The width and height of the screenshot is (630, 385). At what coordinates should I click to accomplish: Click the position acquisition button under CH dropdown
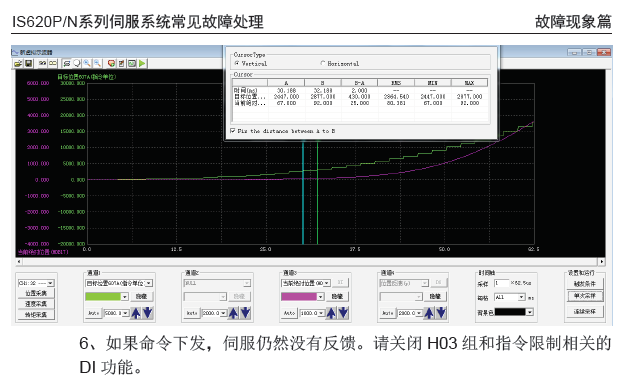[x=36, y=293]
